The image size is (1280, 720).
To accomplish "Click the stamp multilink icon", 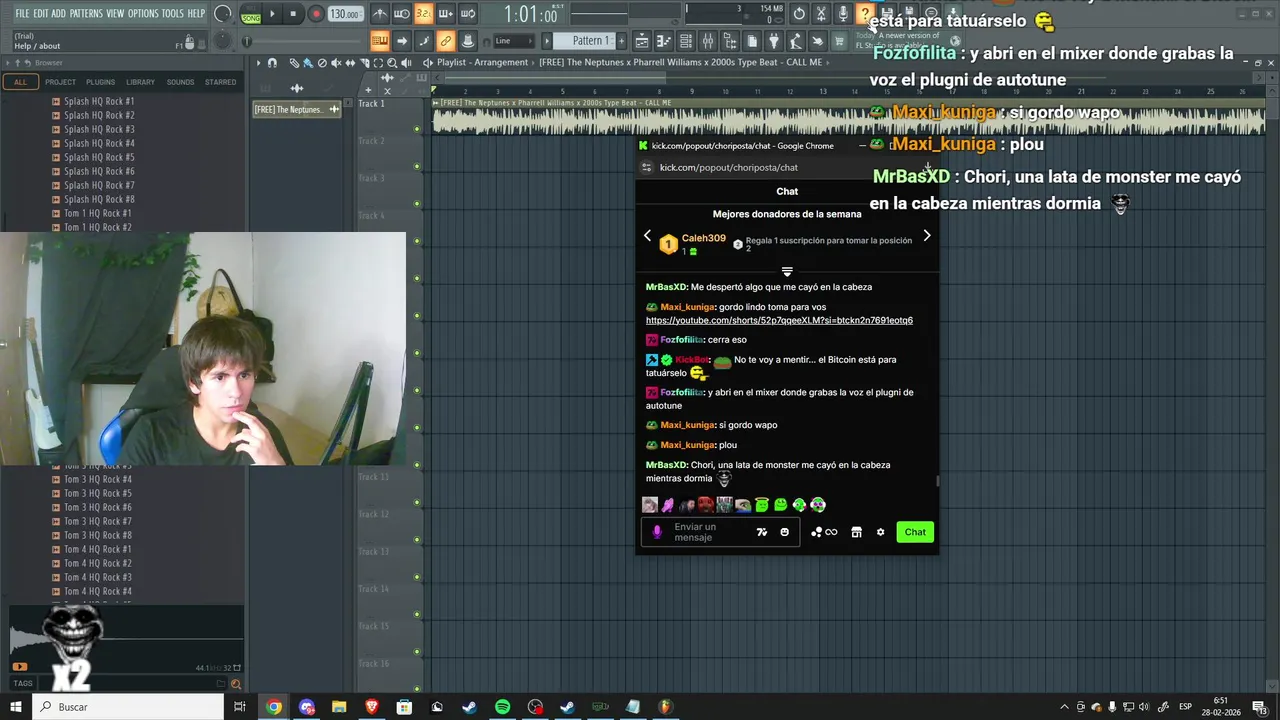I will 467,41.
